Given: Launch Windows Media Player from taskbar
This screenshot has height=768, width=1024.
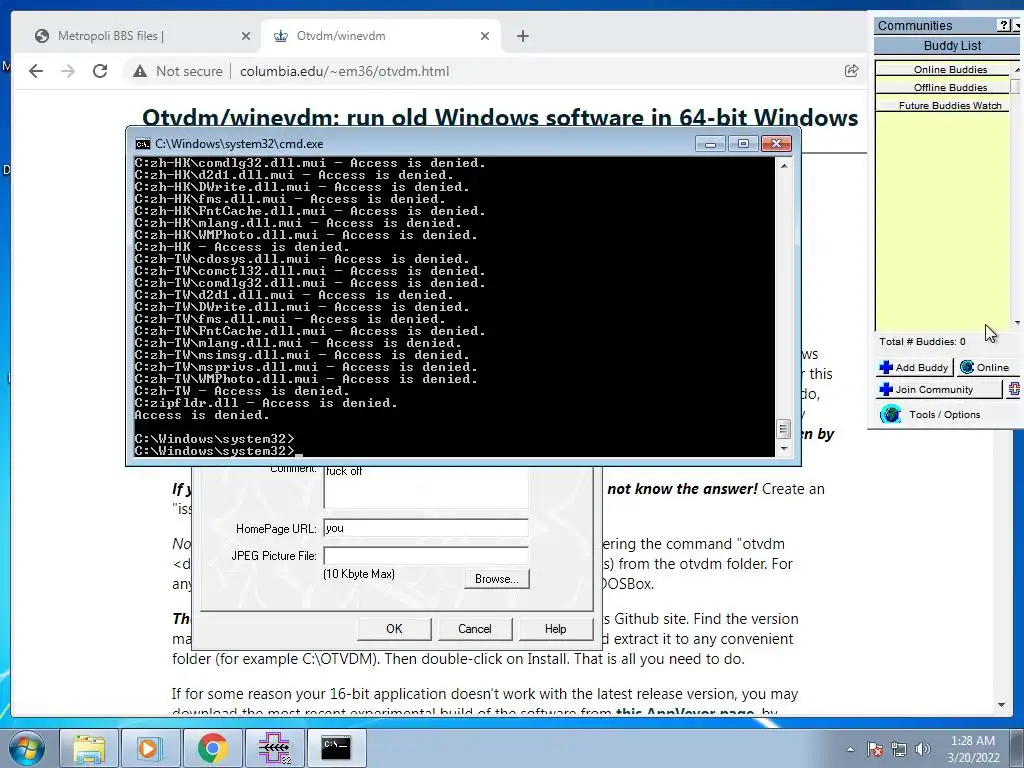Looking at the screenshot, I should point(149,748).
